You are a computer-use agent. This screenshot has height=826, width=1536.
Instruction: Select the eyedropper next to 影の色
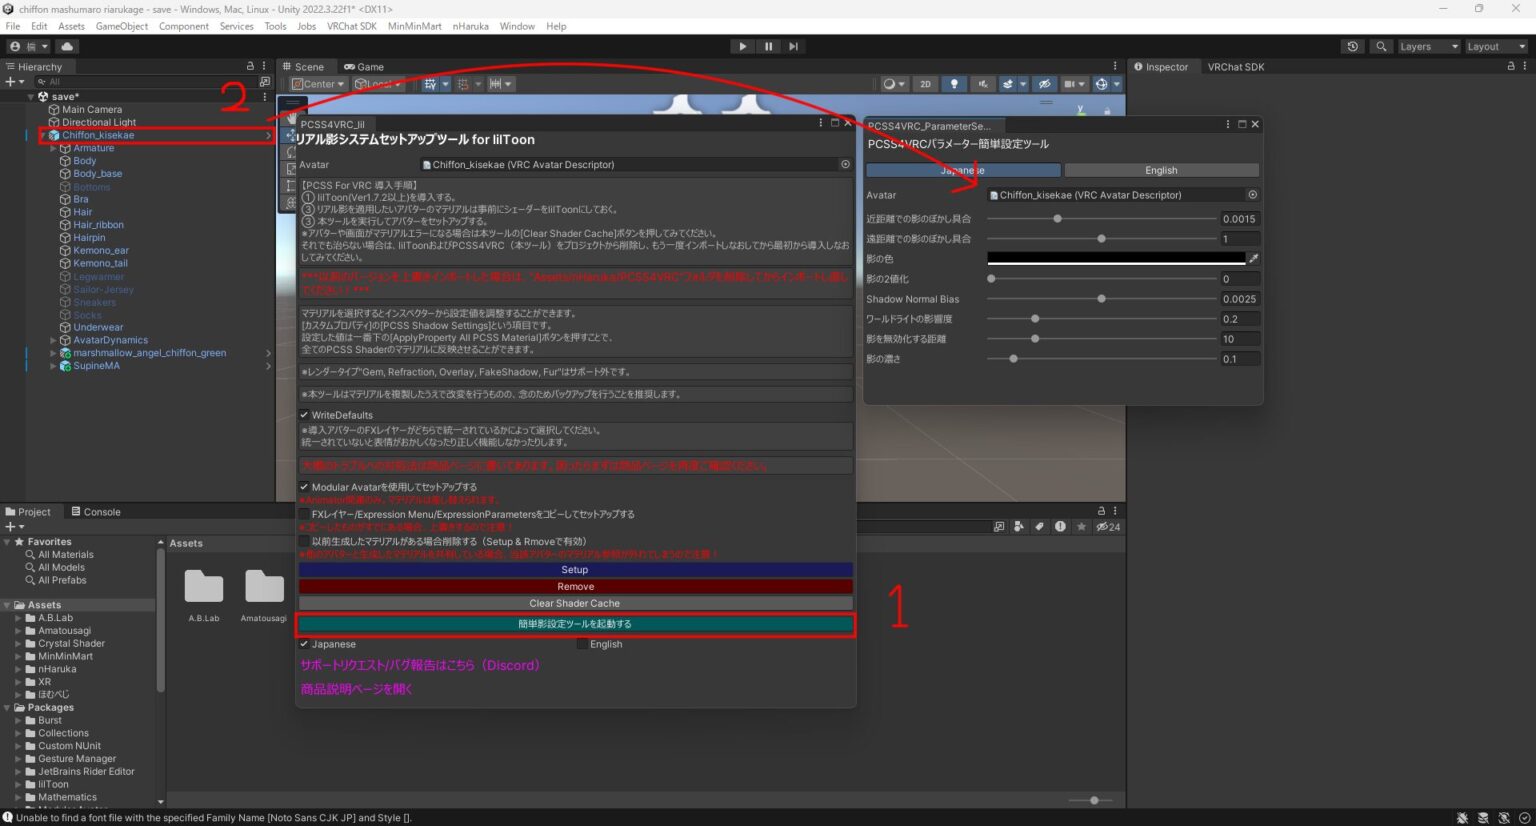(x=1251, y=258)
